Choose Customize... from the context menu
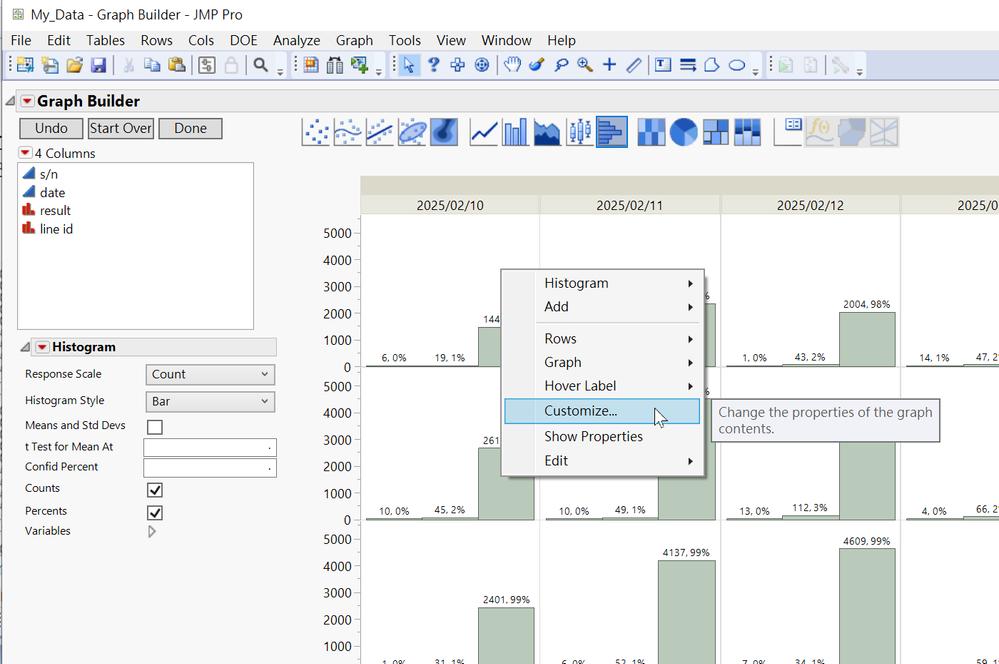The height and width of the screenshot is (664, 999). tap(602, 411)
